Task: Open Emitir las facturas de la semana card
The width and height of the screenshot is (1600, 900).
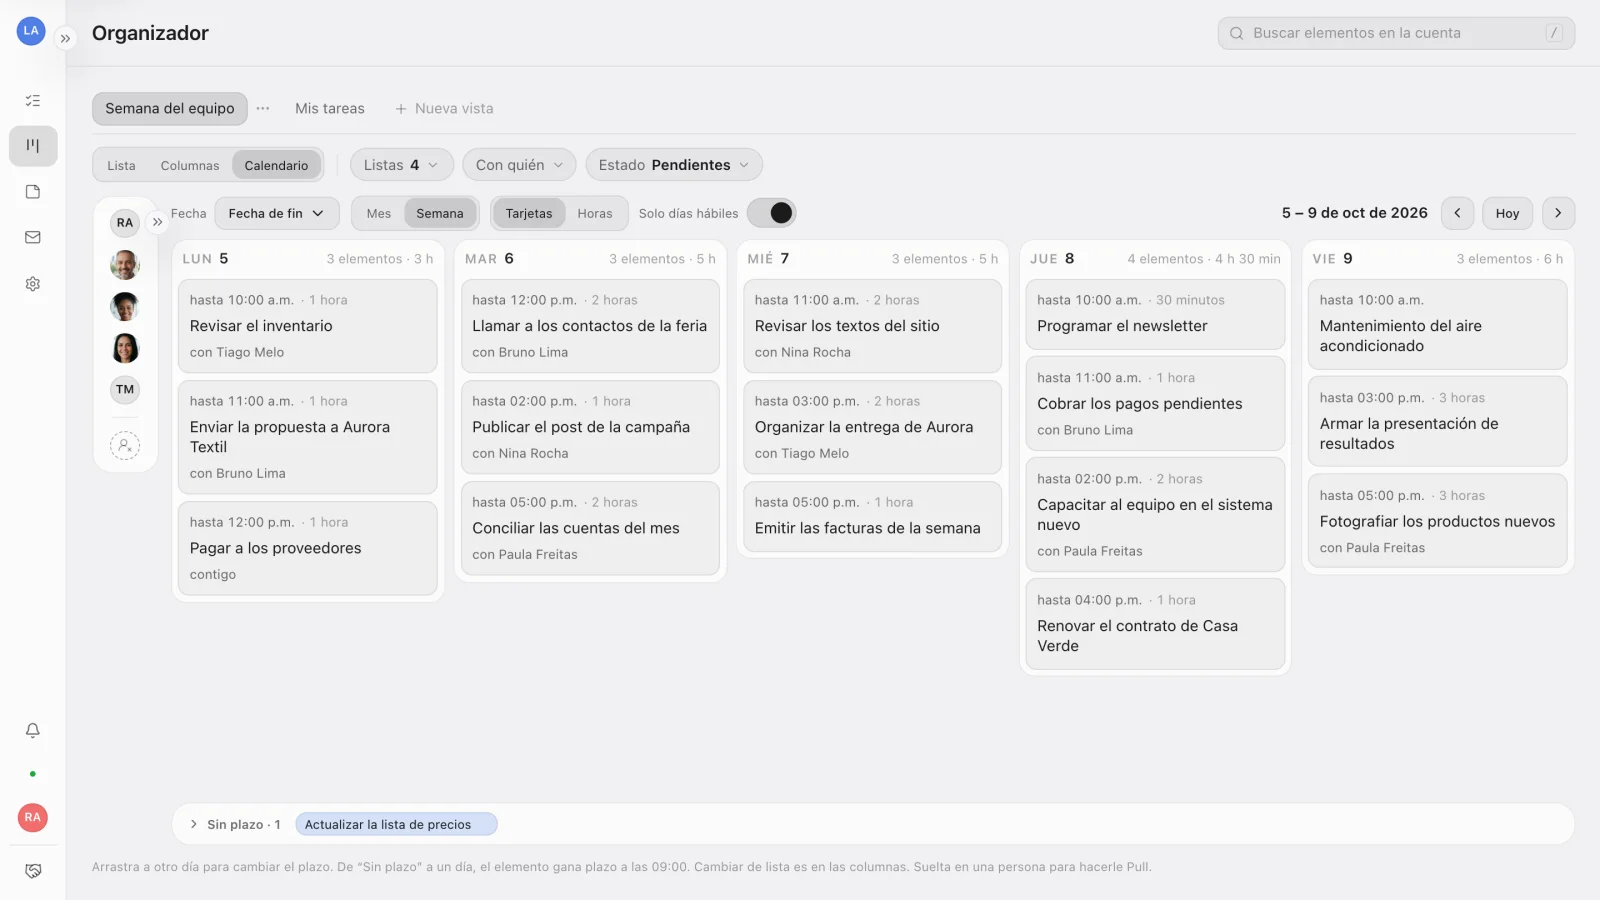Action: pos(872,516)
